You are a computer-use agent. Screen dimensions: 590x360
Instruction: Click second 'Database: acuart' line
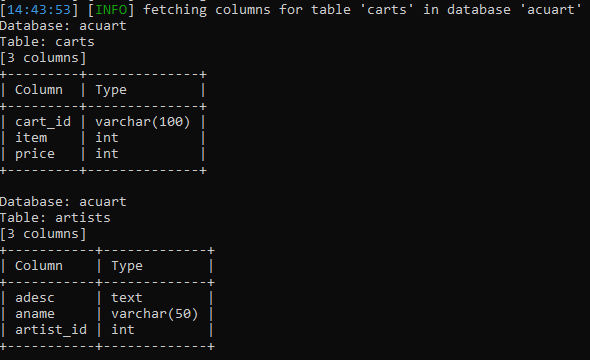[63, 202]
